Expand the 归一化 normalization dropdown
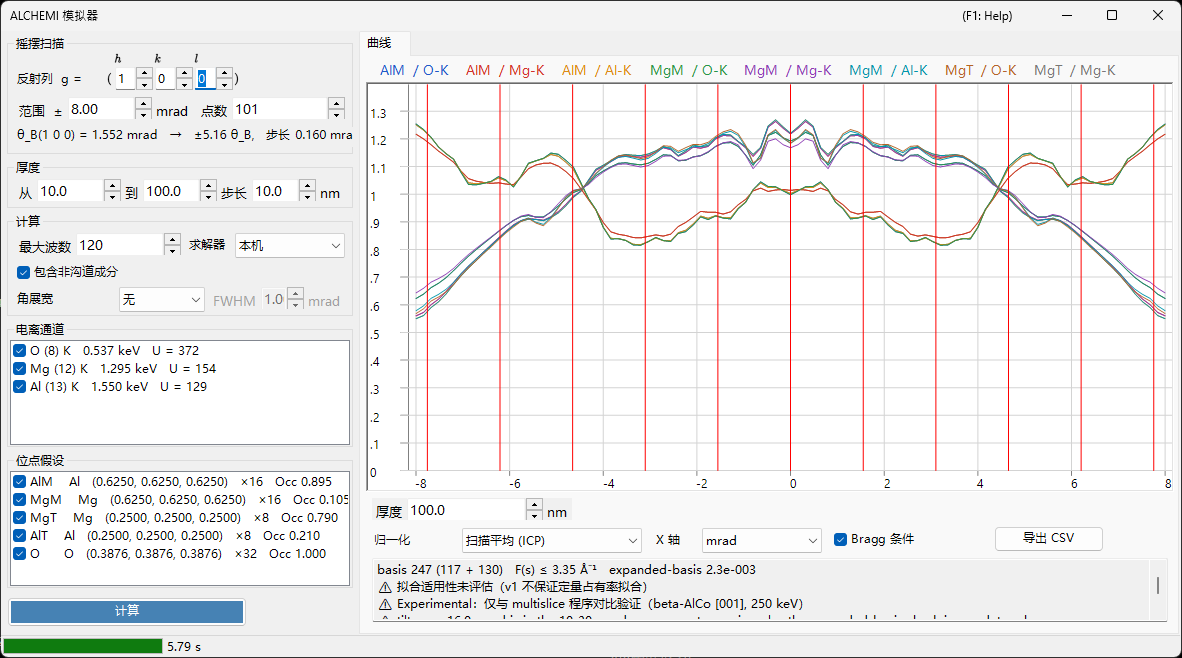 (551, 540)
